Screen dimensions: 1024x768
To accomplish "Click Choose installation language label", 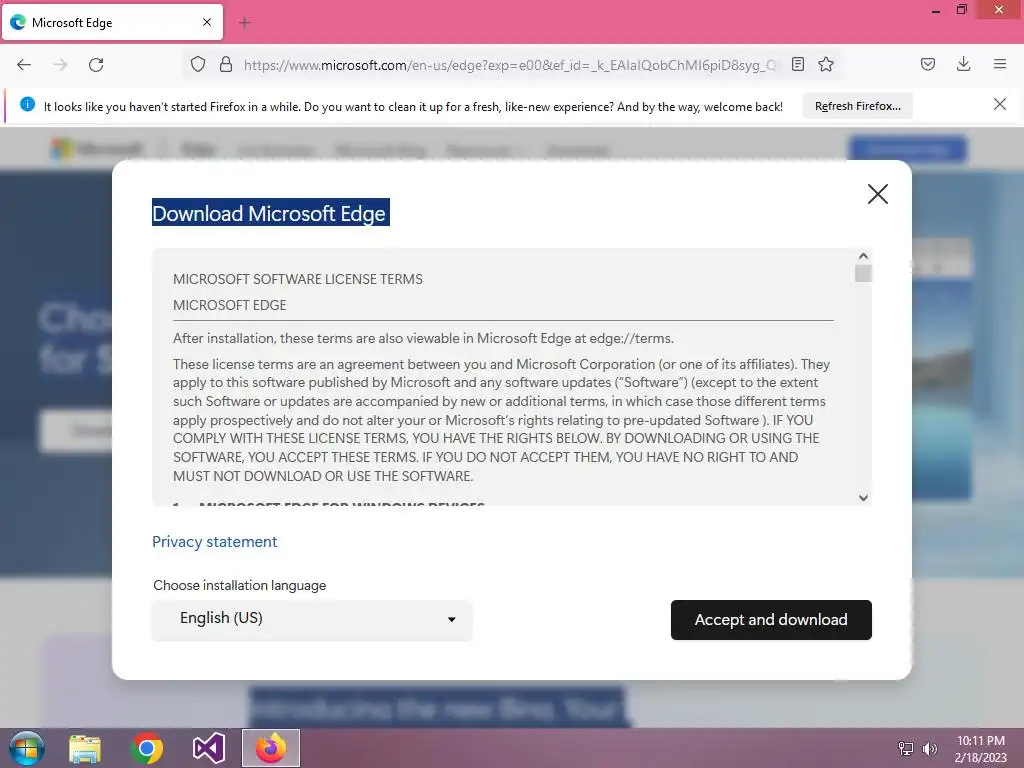I will point(240,585).
